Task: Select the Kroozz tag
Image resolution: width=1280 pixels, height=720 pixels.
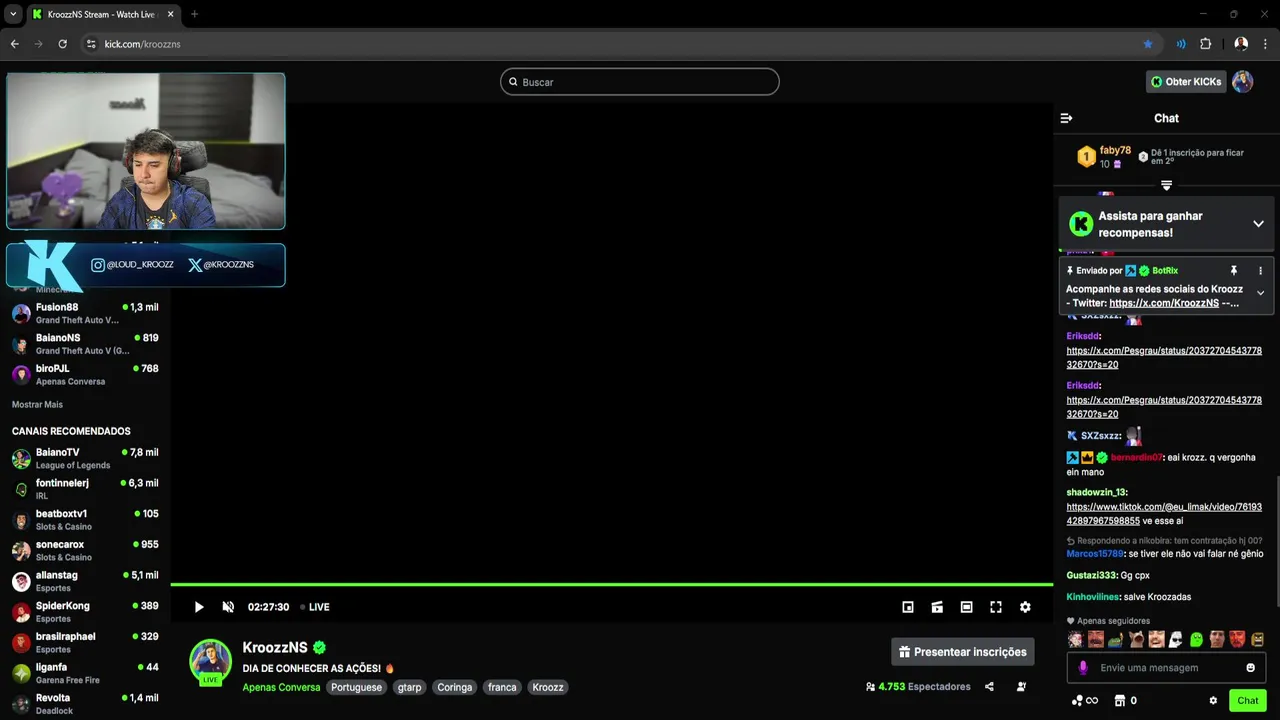Action: click(548, 688)
